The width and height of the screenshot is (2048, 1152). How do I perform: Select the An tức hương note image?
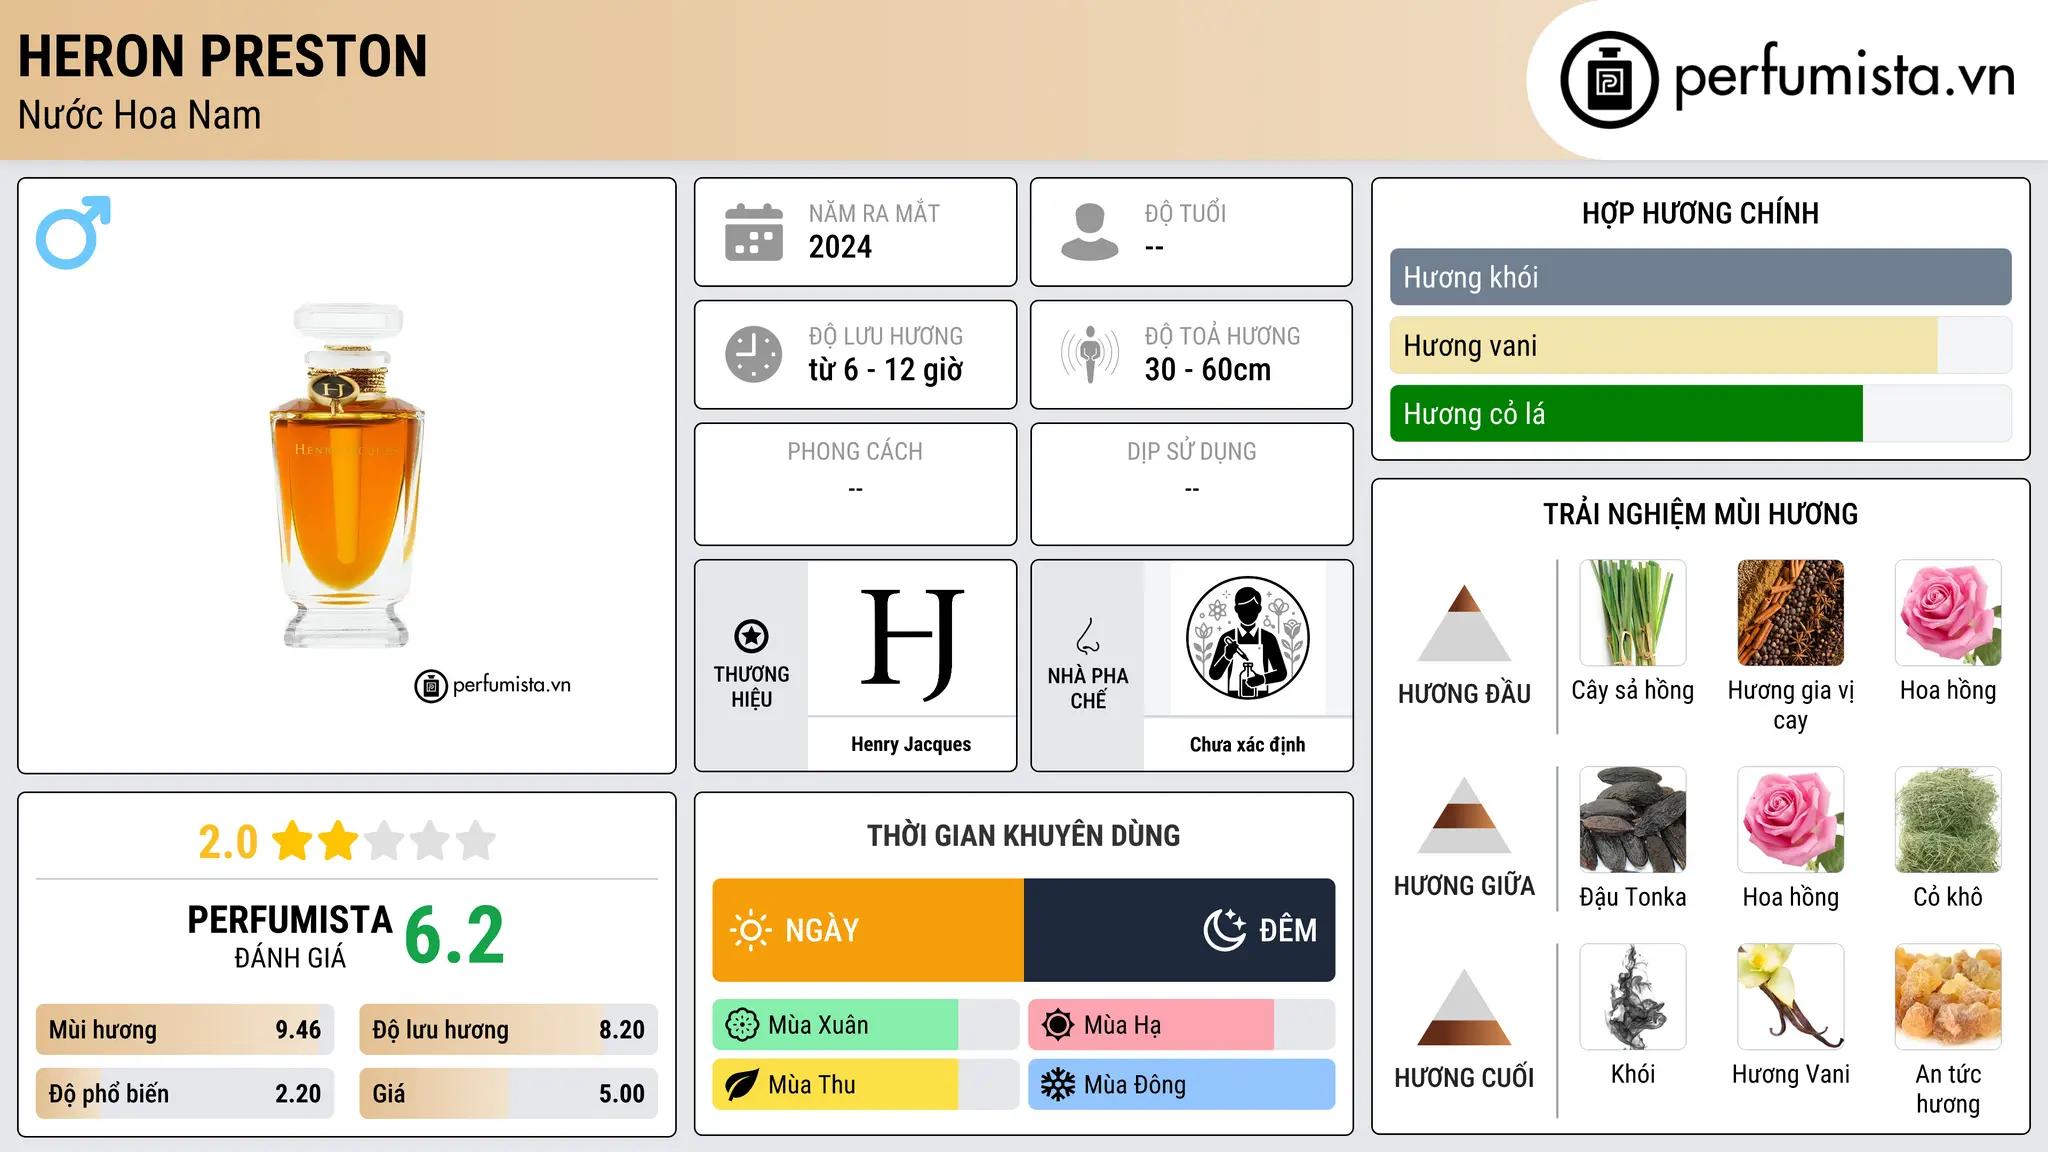point(1948,997)
